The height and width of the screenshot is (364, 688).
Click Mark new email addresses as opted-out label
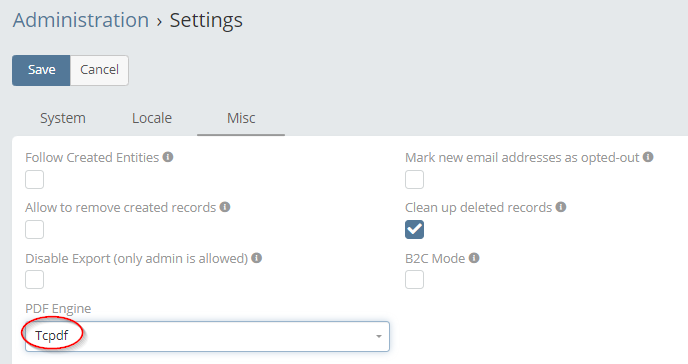coord(522,157)
